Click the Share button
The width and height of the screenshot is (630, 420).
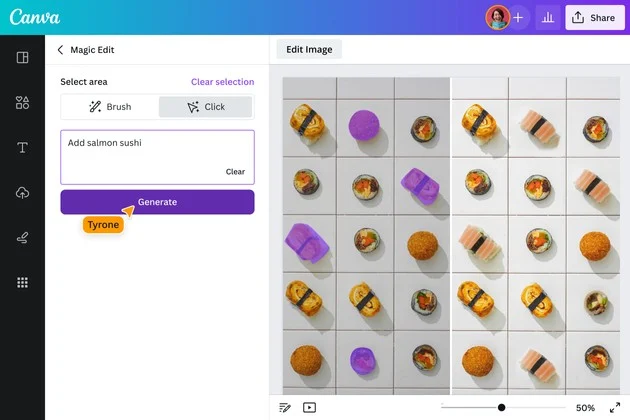tap(595, 18)
